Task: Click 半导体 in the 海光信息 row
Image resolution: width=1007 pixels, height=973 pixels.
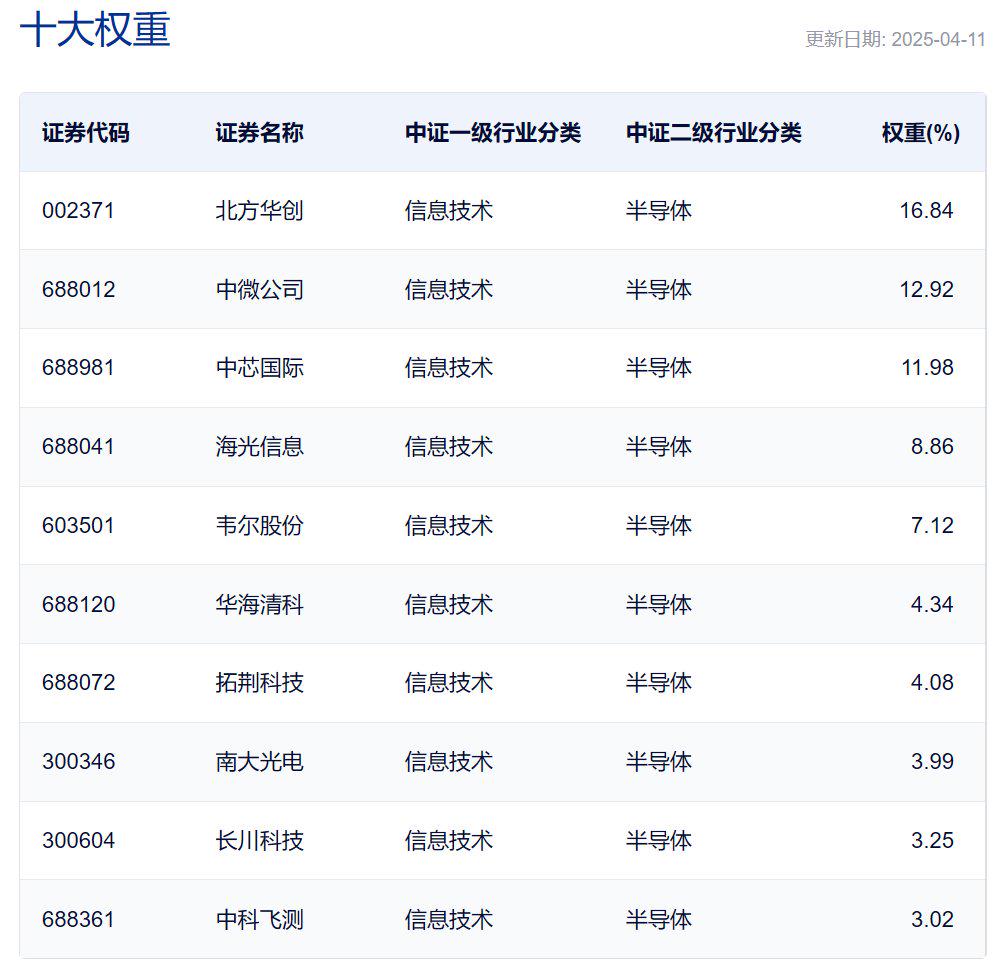Action: [659, 447]
